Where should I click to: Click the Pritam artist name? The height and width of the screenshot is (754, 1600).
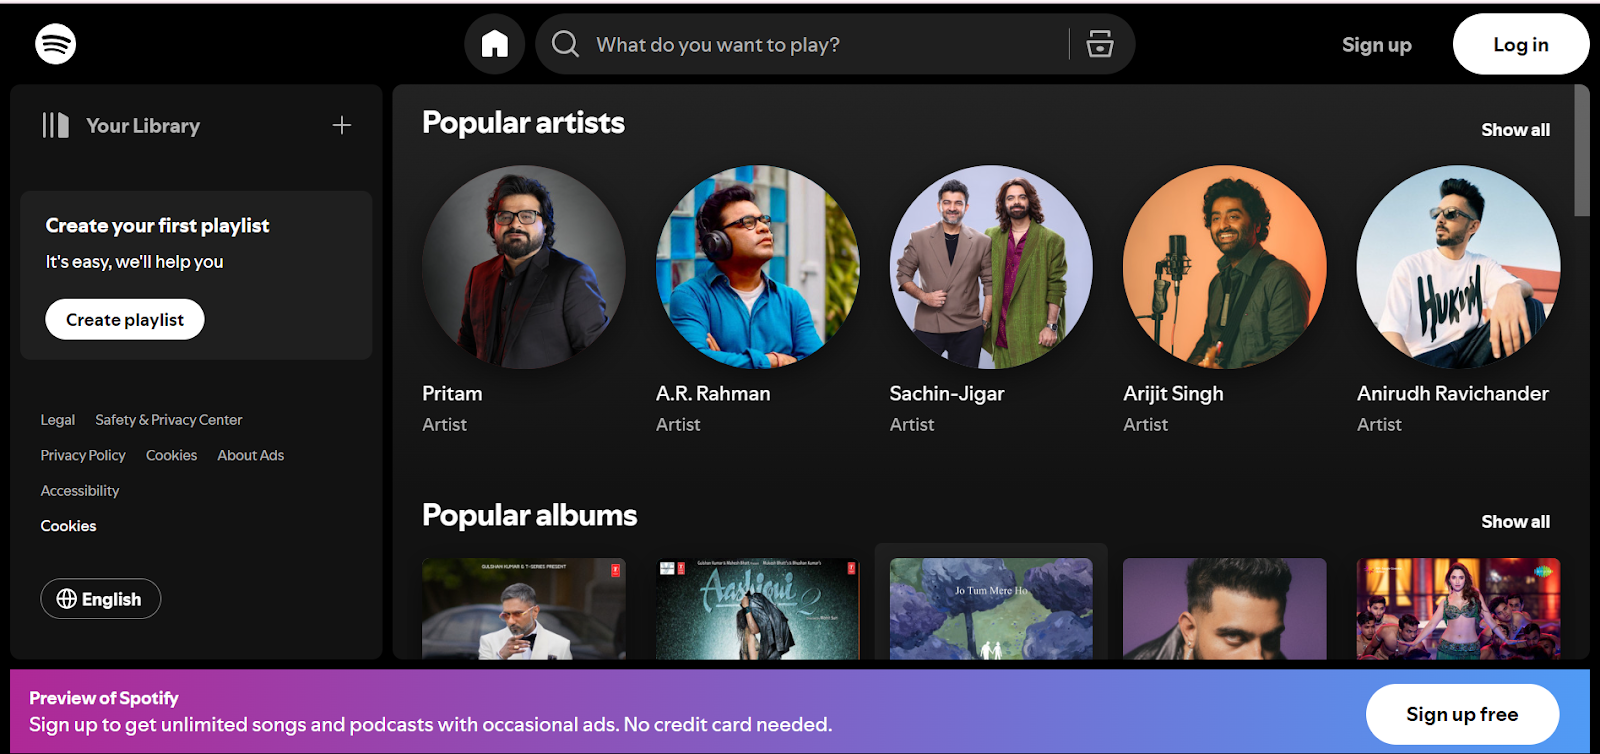pos(452,394)
